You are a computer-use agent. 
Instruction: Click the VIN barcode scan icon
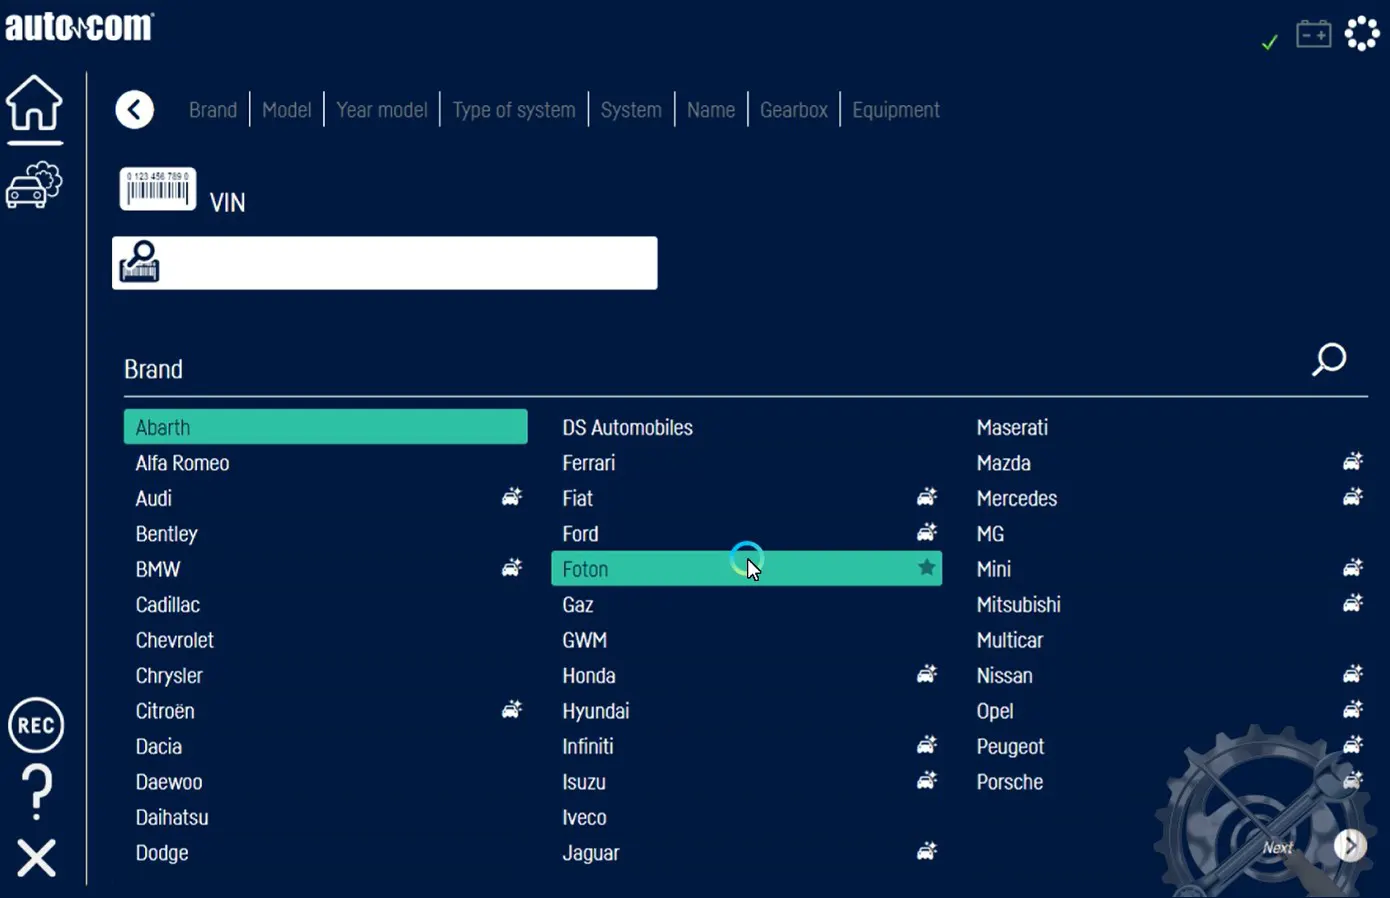point(158,189)
